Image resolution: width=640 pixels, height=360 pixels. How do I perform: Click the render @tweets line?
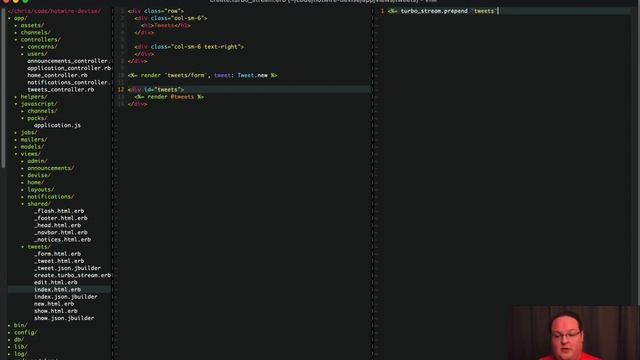pos(169,97)
